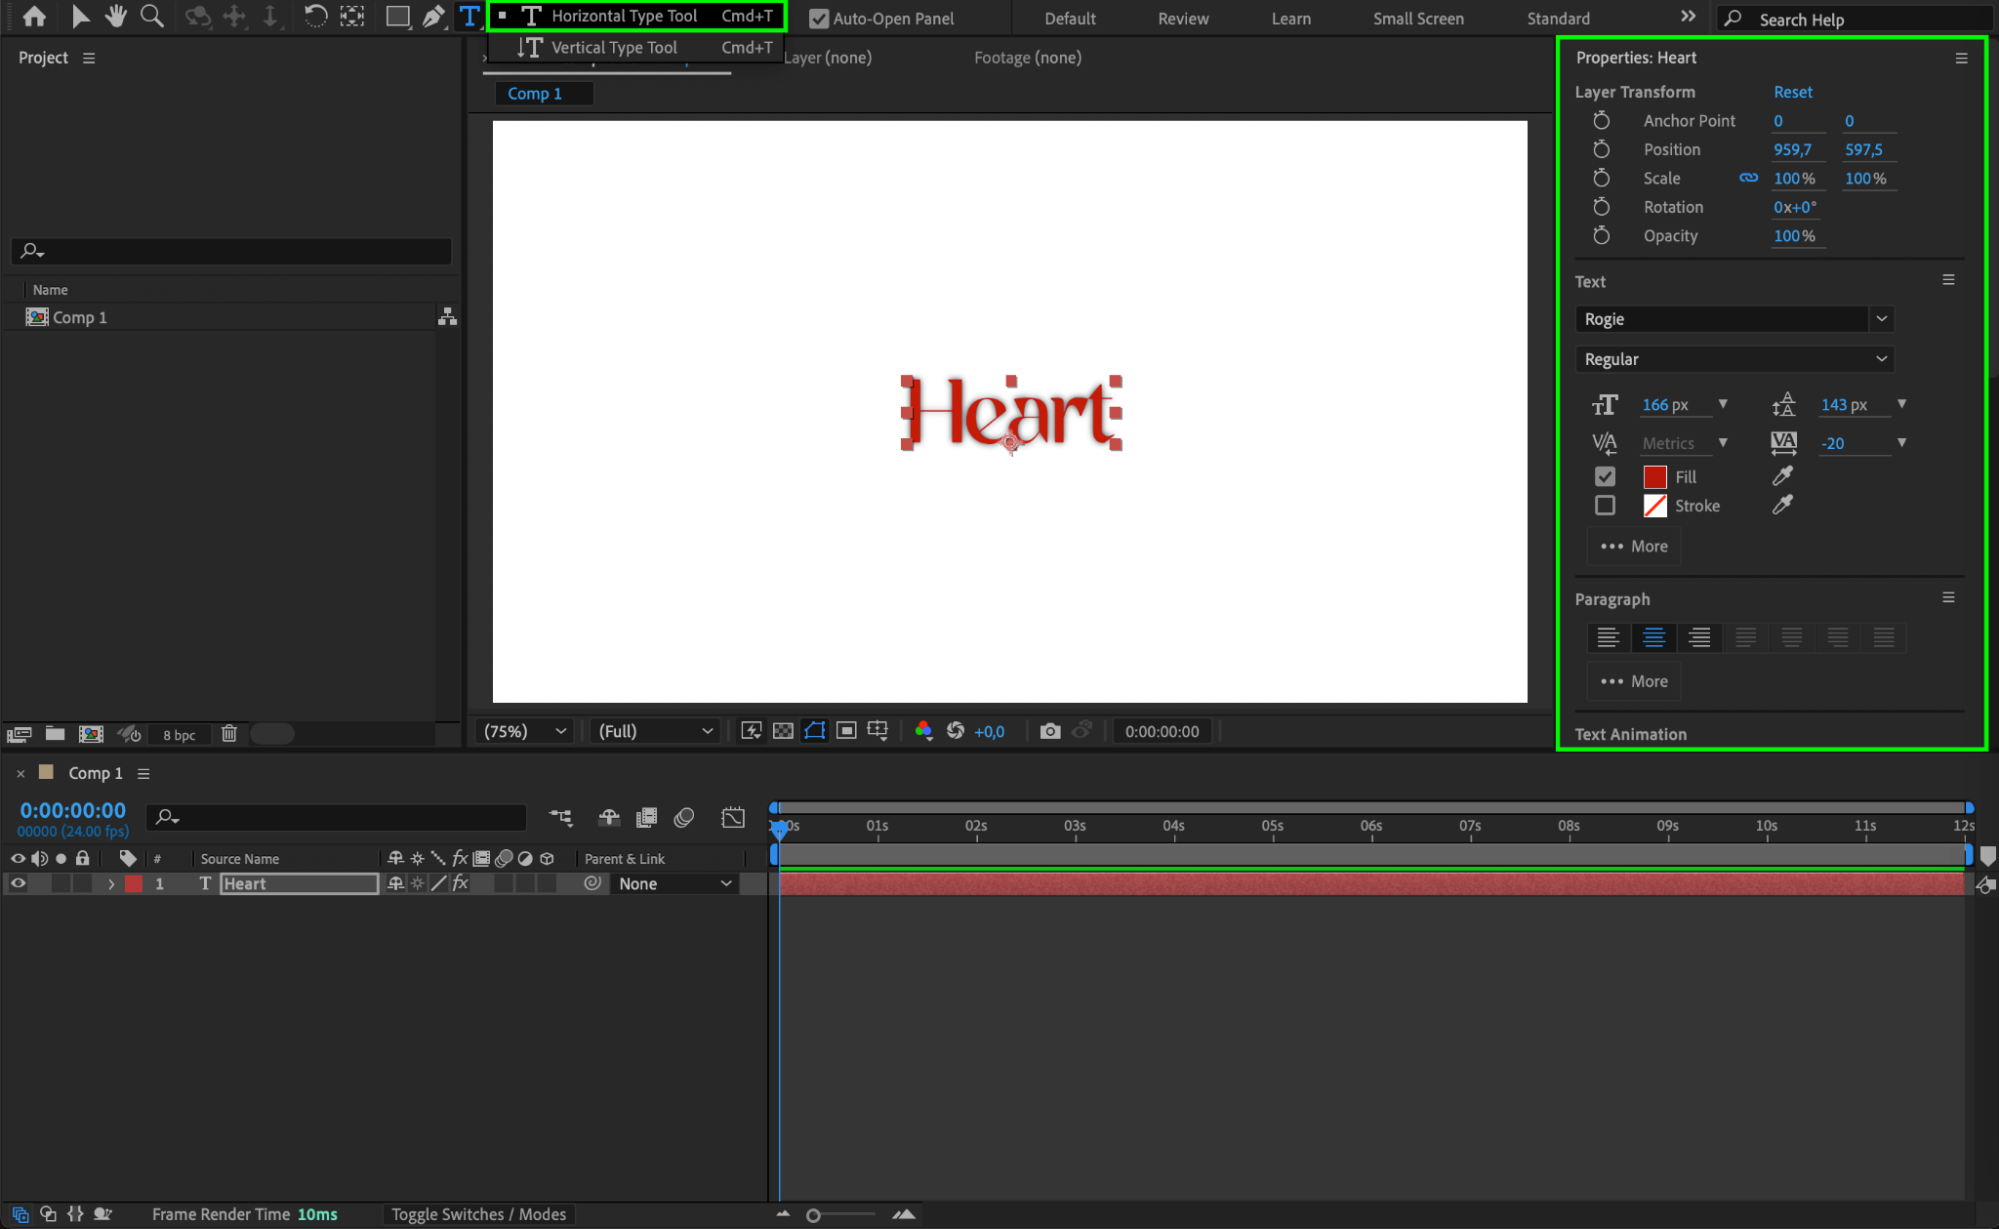
Task: Hide the Heart layer with eye icon
Action: click(x=18, y=884)
